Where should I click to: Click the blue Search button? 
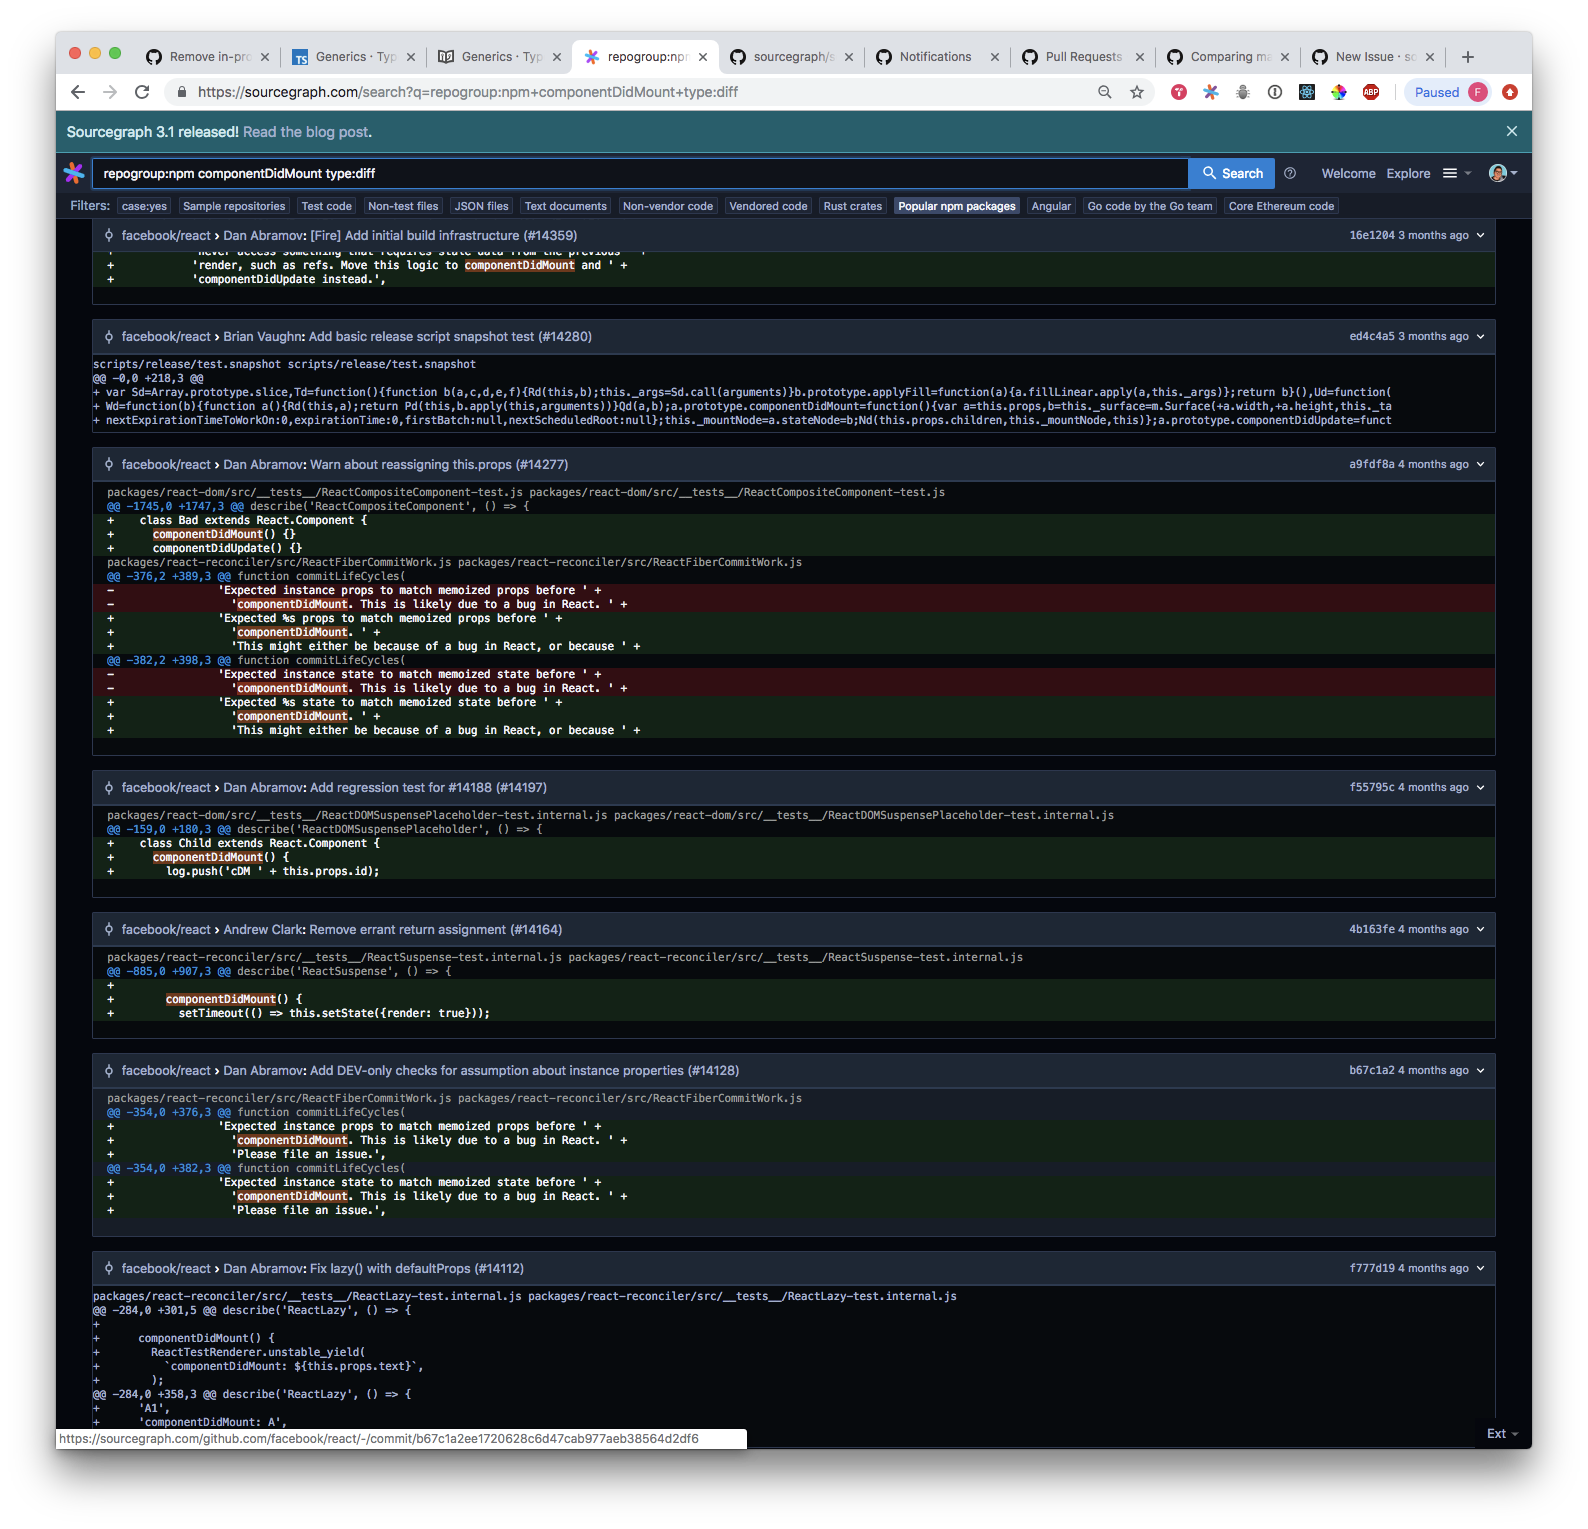[1232, 173]
